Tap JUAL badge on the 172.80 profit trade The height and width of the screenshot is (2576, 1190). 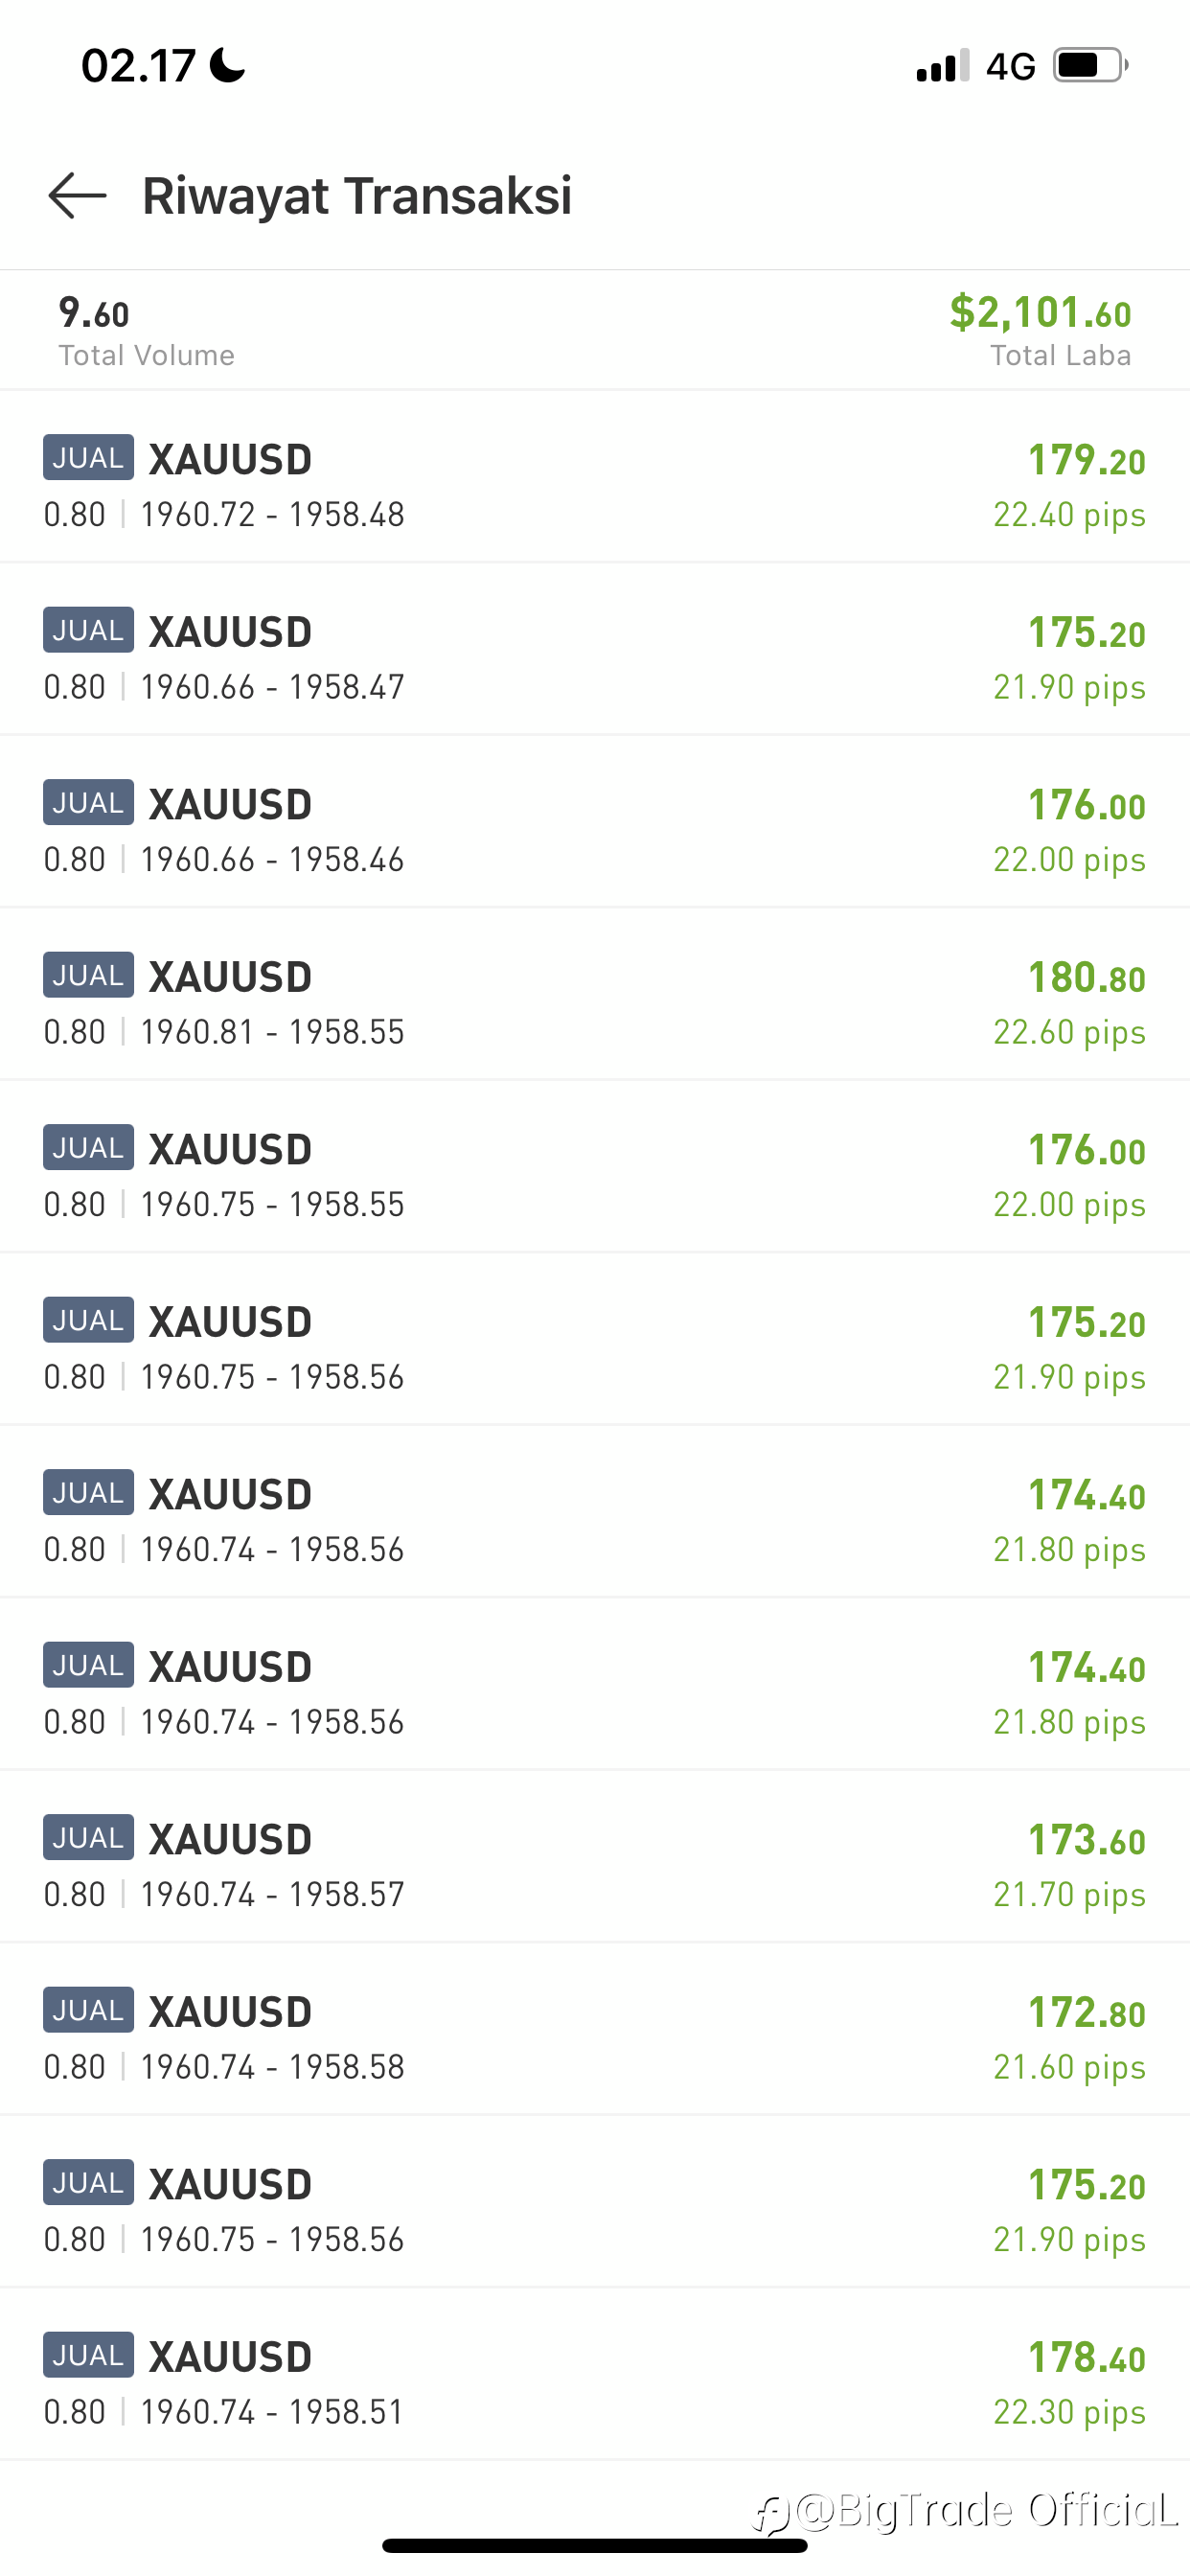pos(88,2010)
